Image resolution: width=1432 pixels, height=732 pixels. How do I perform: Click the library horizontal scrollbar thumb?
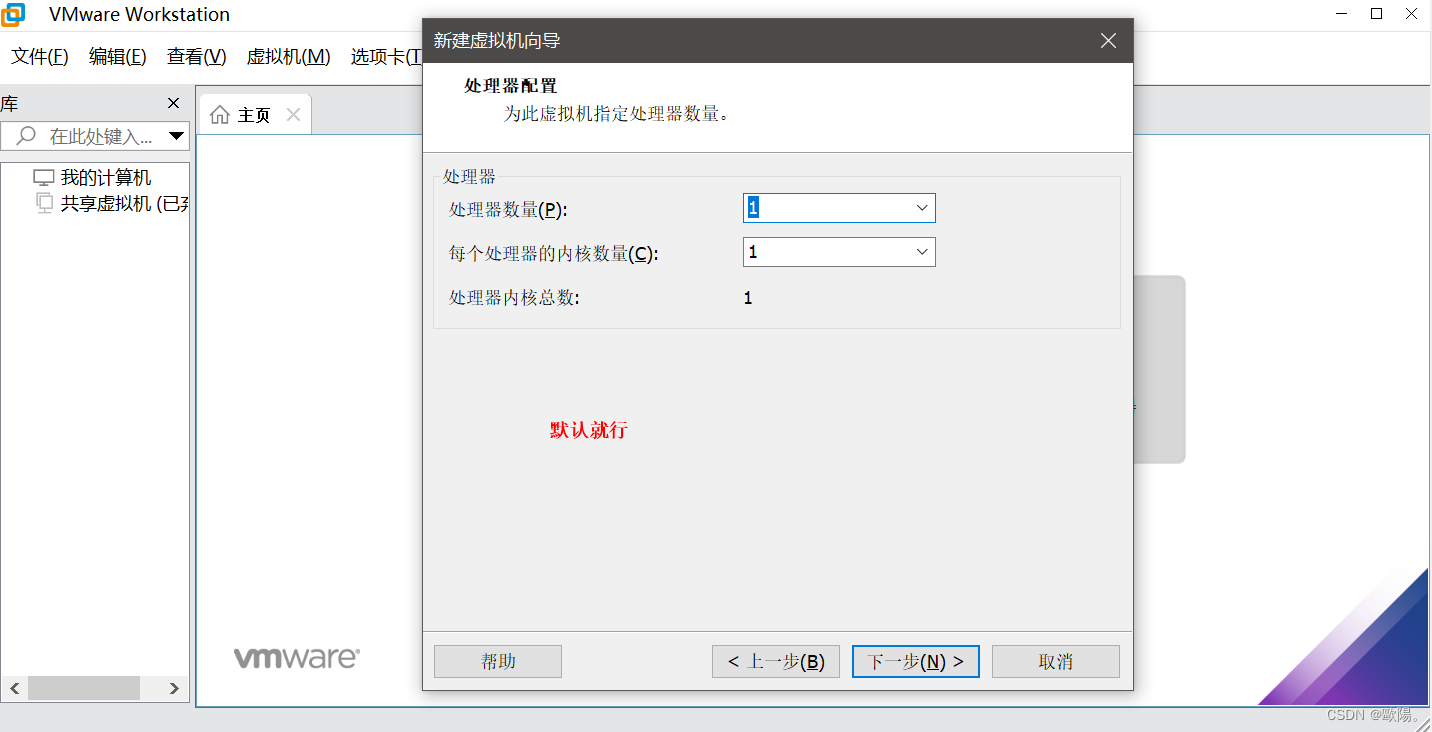[84, 688]
